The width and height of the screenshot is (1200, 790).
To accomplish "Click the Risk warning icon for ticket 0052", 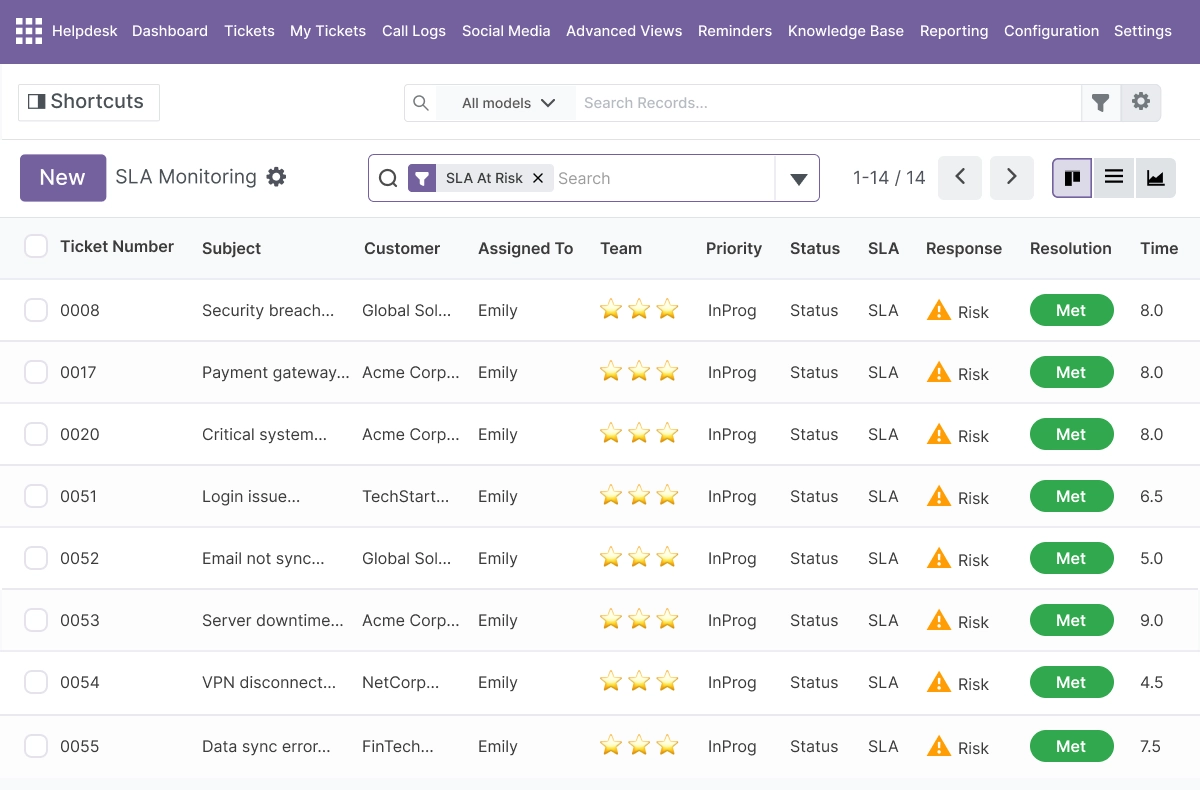I will pyautogui.click(x=938, y=558).
